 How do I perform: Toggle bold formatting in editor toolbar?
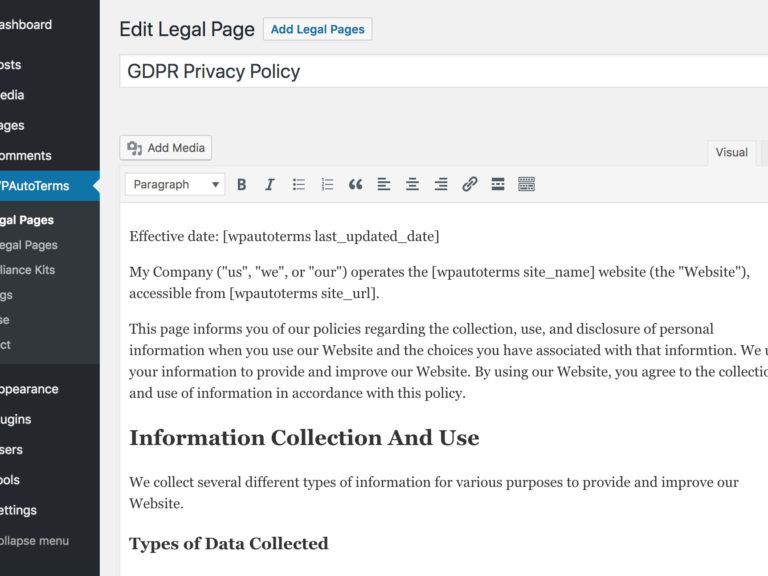pos(241,185)
